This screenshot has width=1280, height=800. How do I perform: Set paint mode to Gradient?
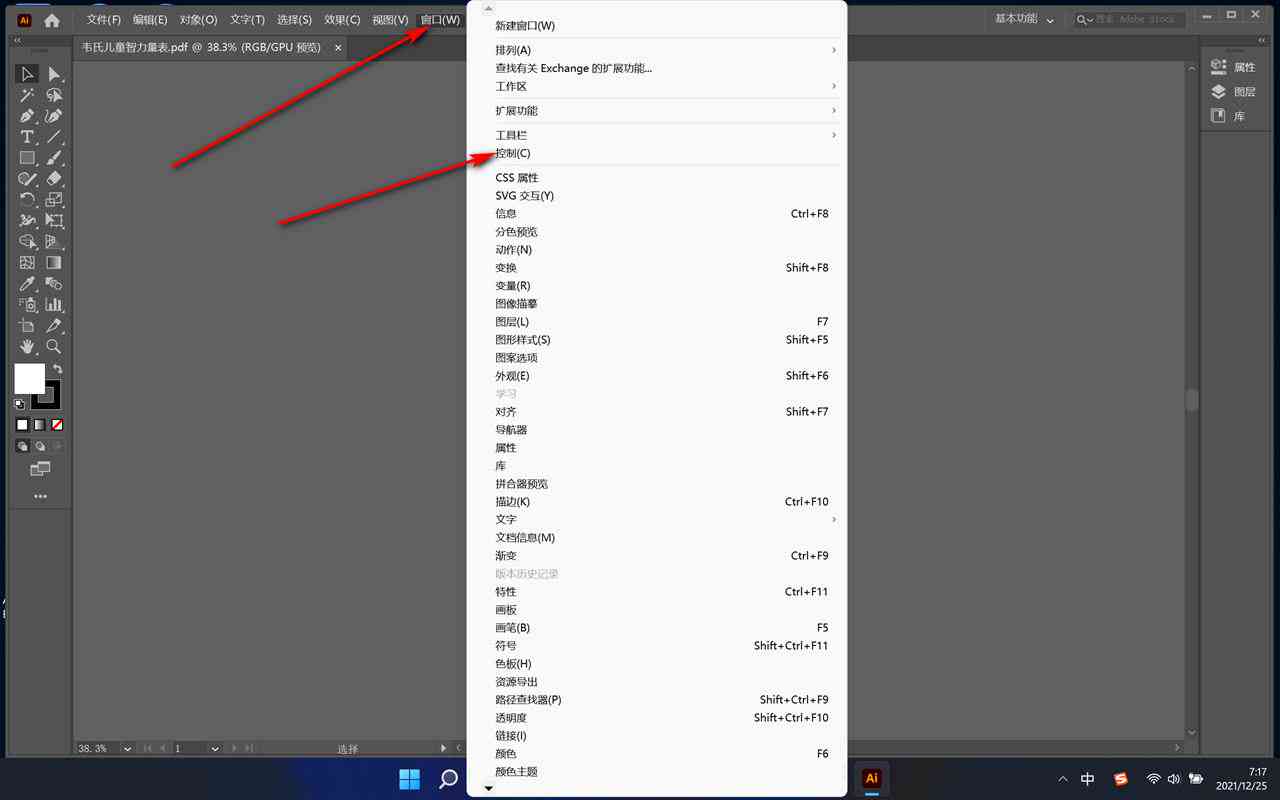coord(40,425)
